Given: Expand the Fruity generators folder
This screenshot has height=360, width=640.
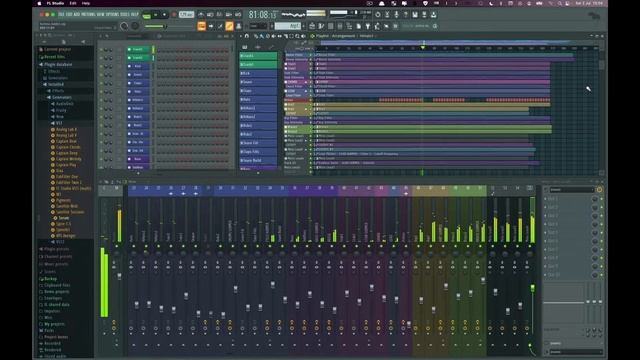Looking at the screenshot, I should (x=60, y=110).
